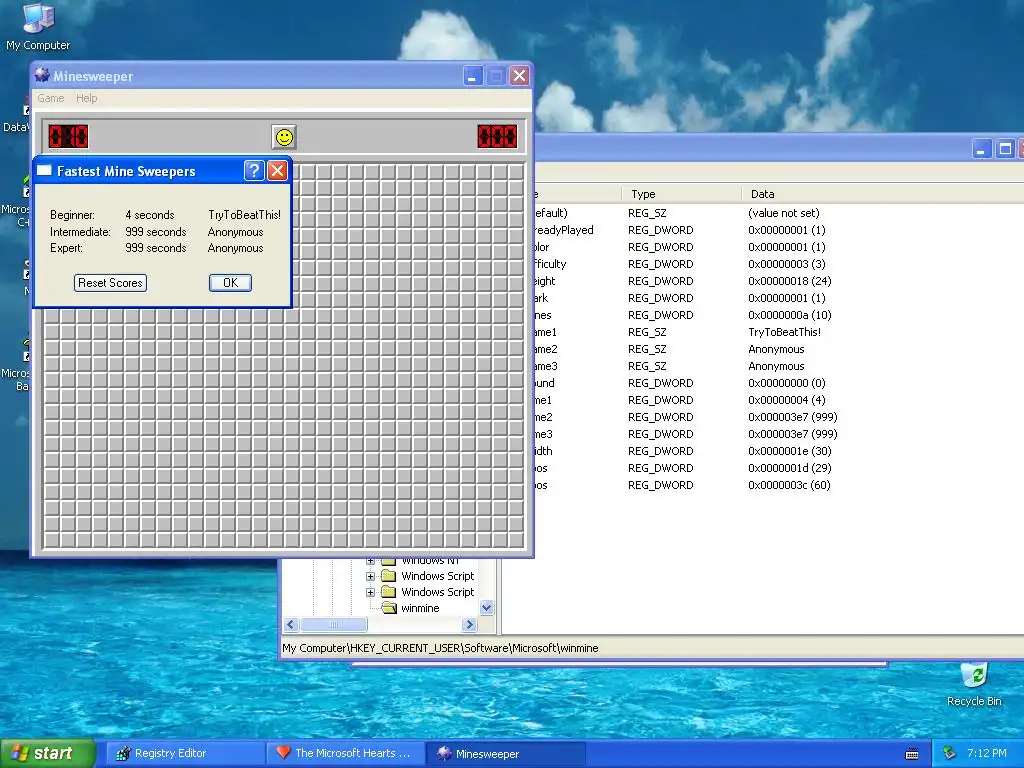
Task: Click the Minesweeper taskbar button
Action: pos(506,753)
